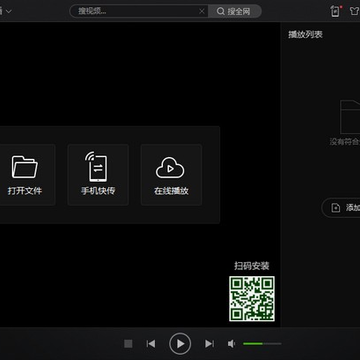Search the whole web with 搜全网
The height and width of the screenshot is (360, 360).
click(234, 11)
